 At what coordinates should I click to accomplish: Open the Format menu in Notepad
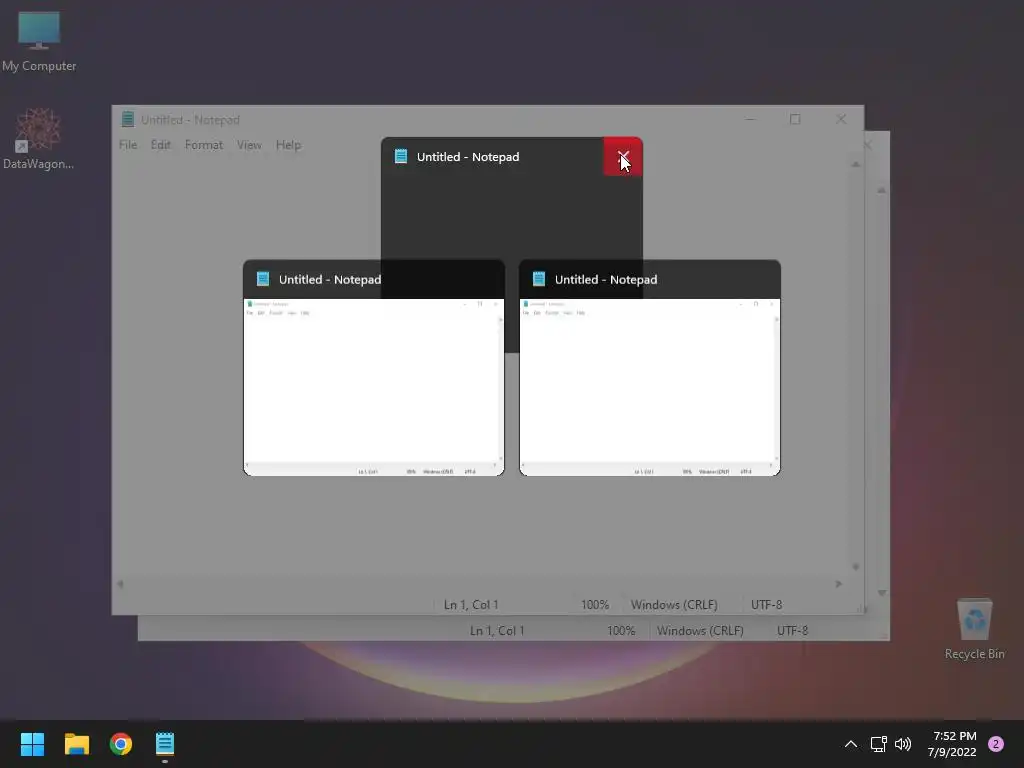[204, 145]
